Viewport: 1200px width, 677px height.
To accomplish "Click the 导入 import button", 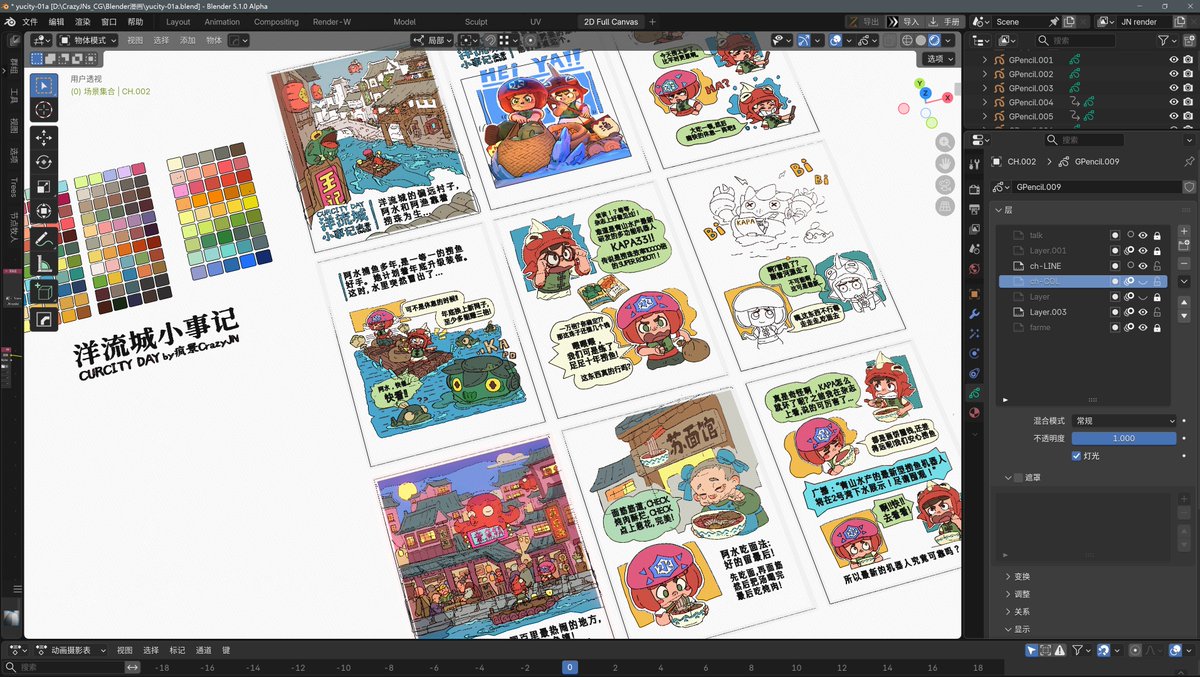I will click(905, 21).
